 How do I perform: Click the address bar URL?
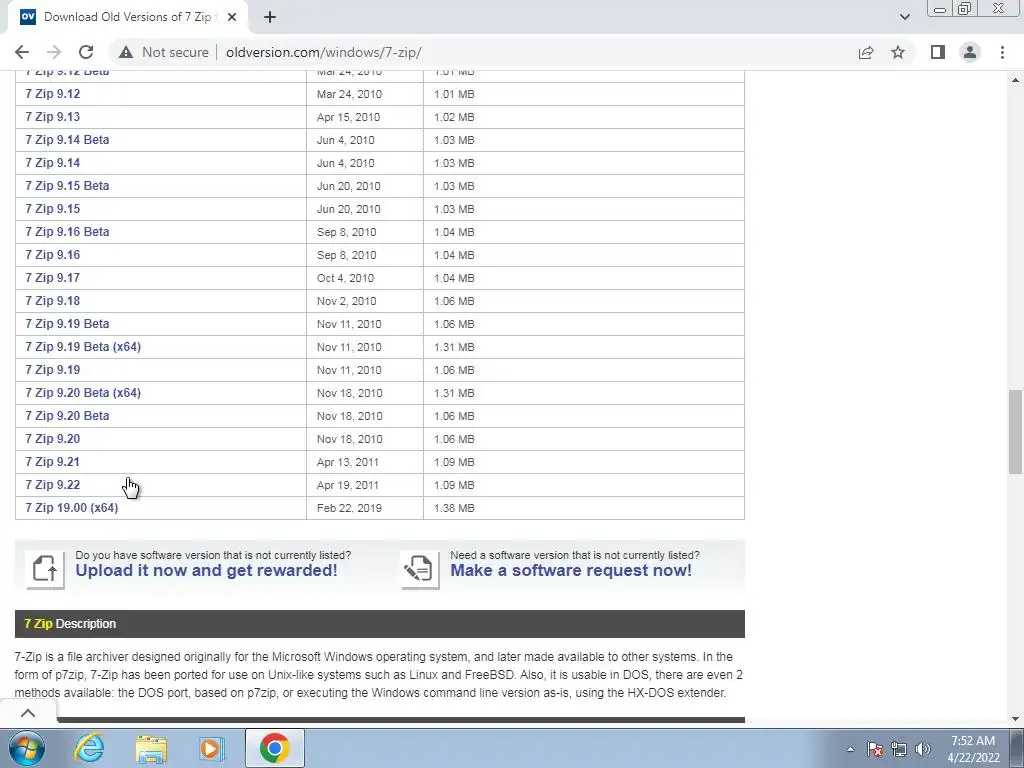click(323, 52)
